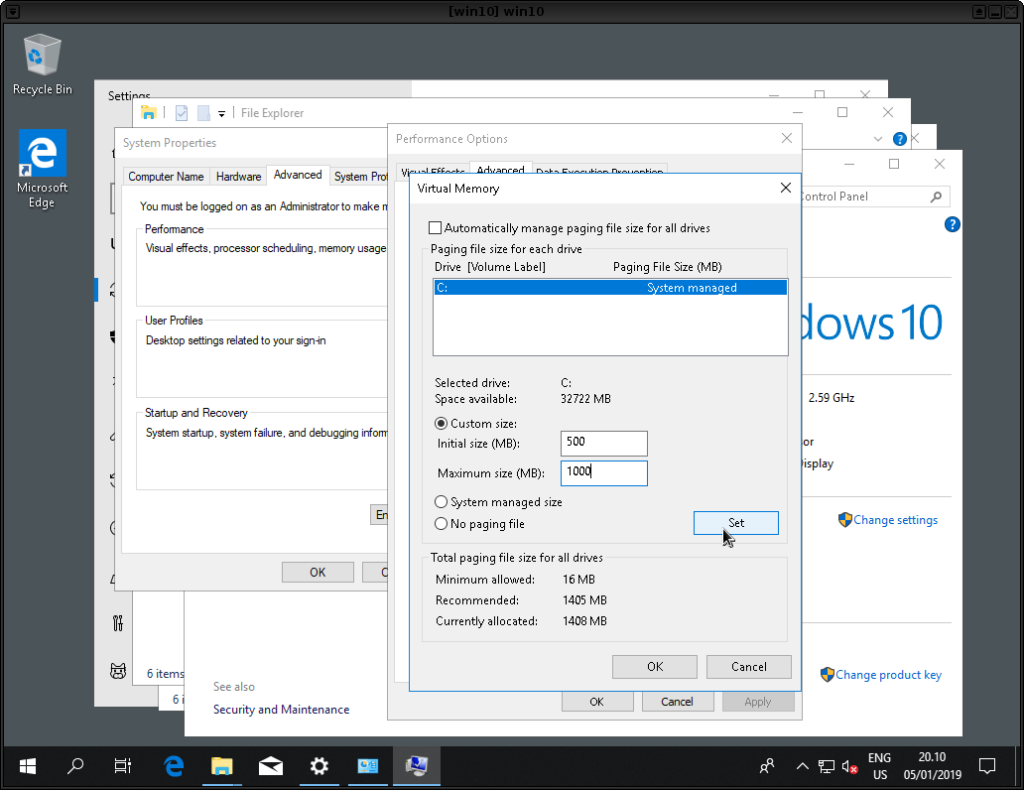Click the cat-face icon in Settings sidebar

pyautogui.click(x=118, y=671)
